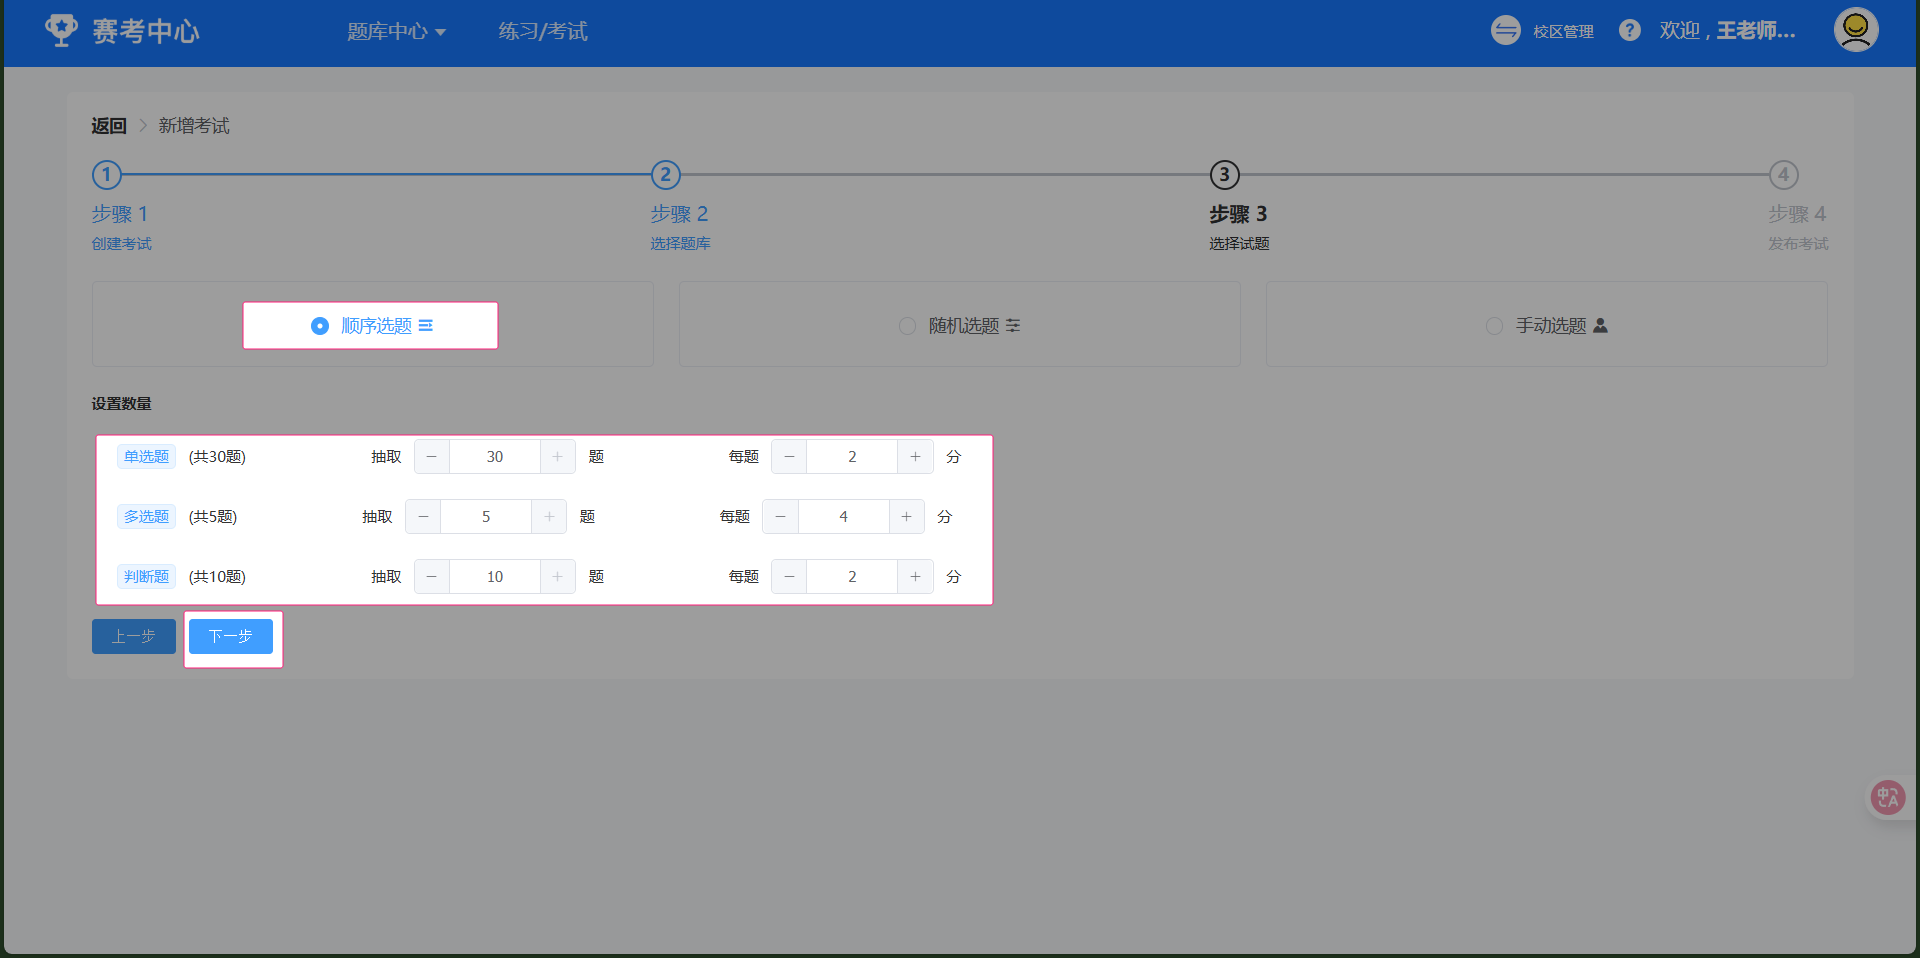
Task: Click the 多选题 score input field
Action: 843,517
